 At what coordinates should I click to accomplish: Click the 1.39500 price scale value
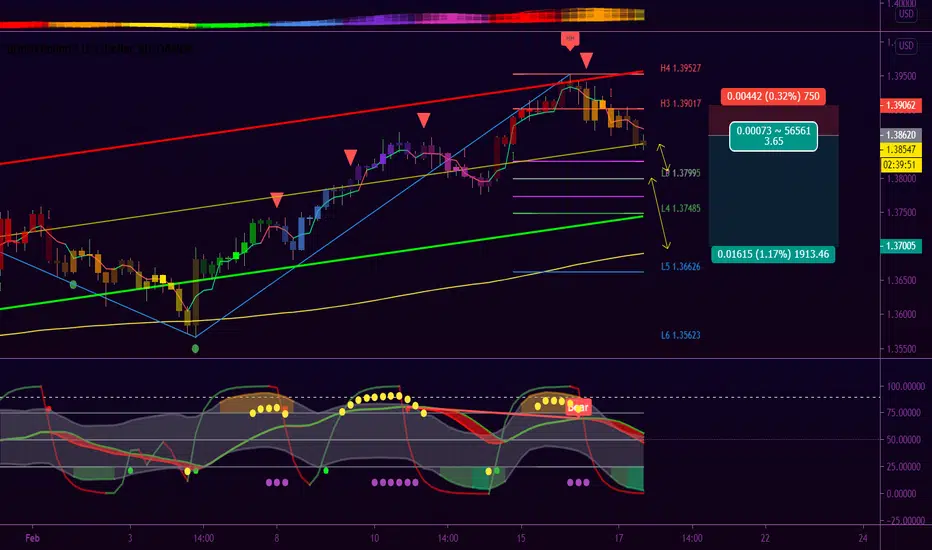click(901, 76)
